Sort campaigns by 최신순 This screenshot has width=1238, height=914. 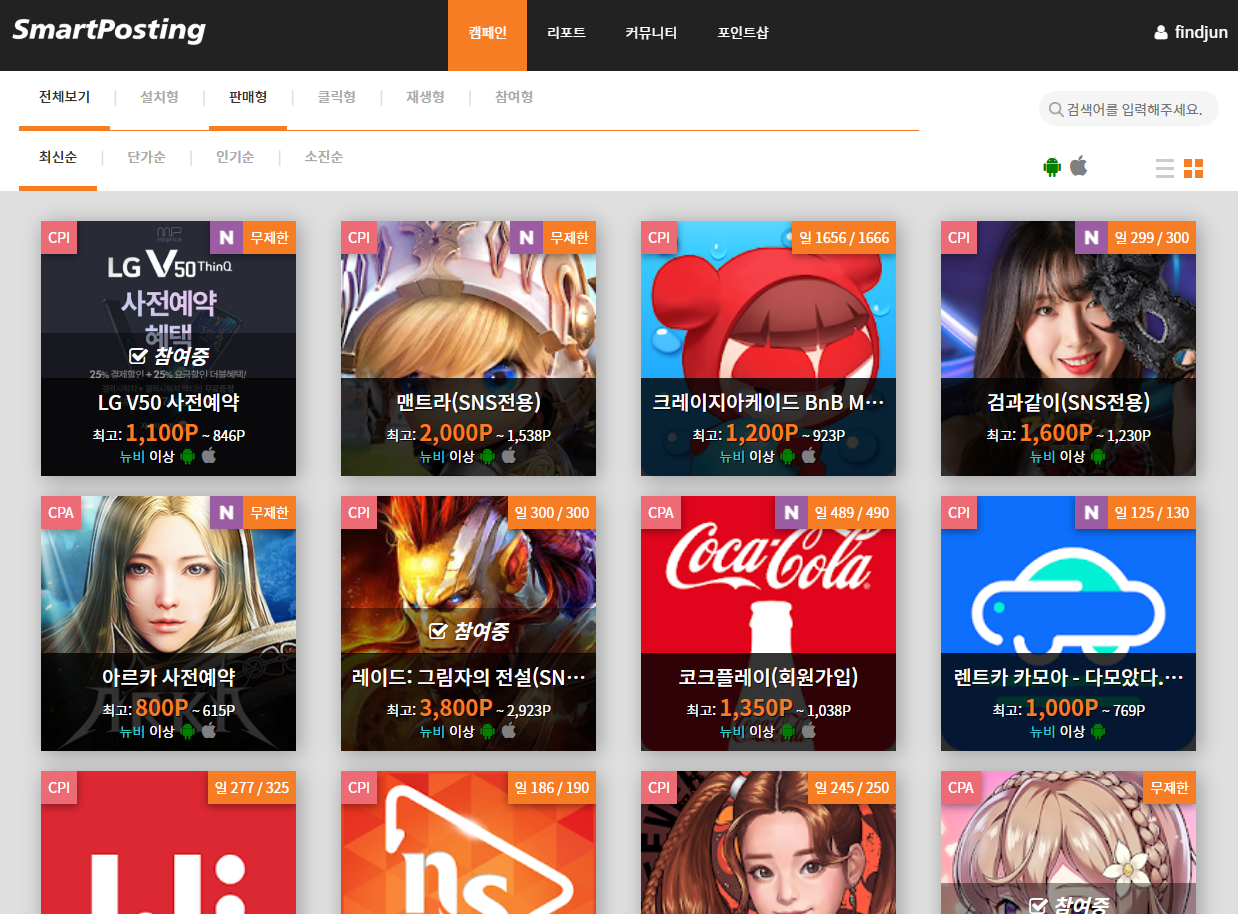(58, 157)
